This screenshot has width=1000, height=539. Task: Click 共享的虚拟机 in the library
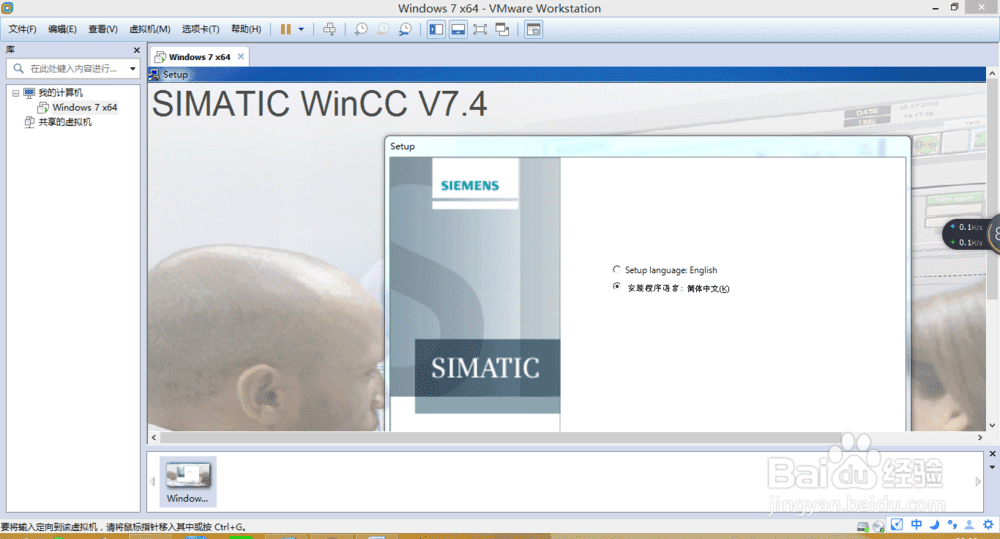64,122
